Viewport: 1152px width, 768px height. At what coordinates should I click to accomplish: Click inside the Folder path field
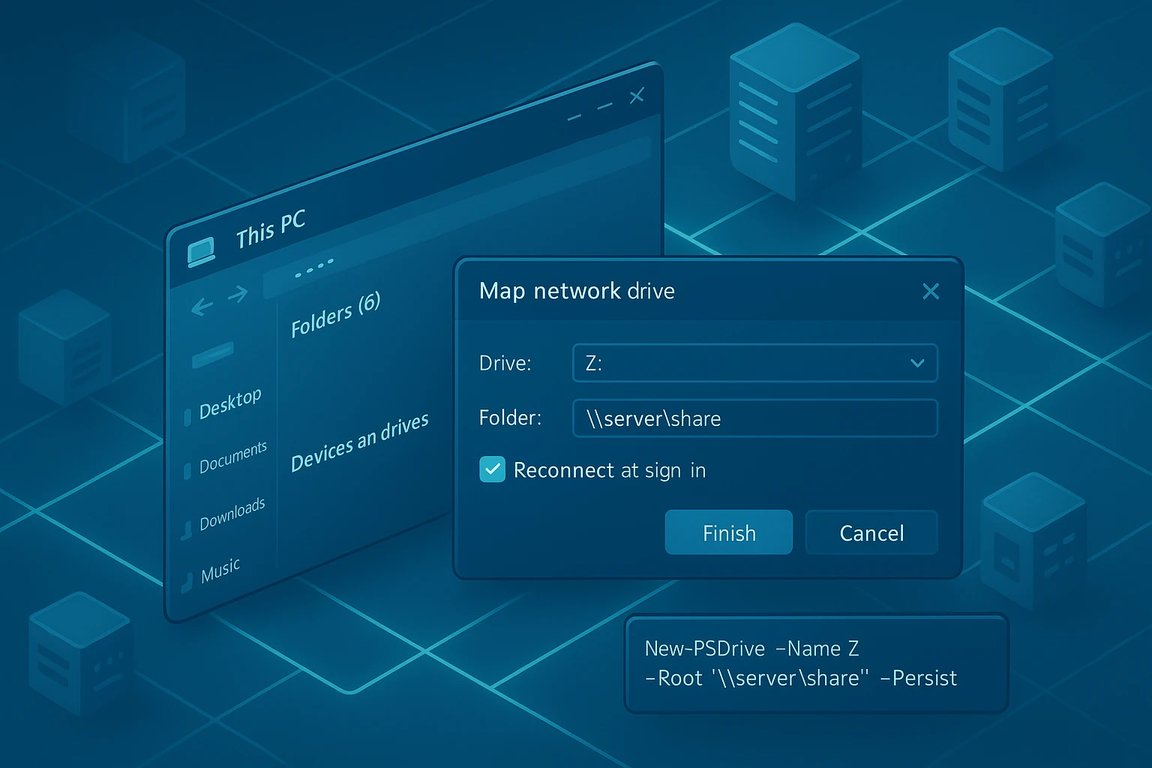(754, 418)
